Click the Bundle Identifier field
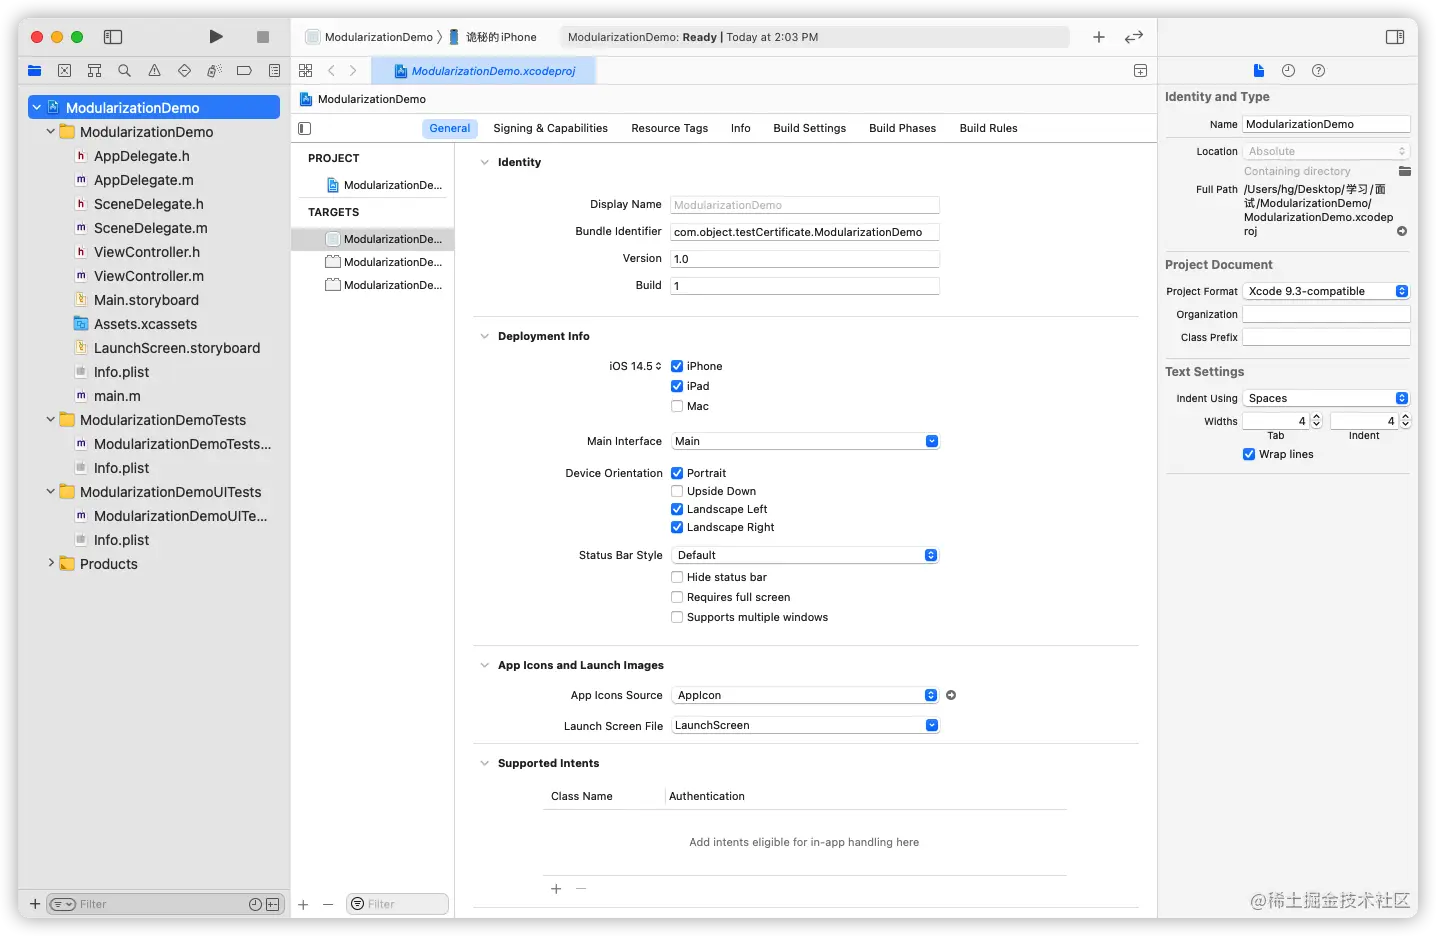The image size is (1436, 936). point(805,232)
